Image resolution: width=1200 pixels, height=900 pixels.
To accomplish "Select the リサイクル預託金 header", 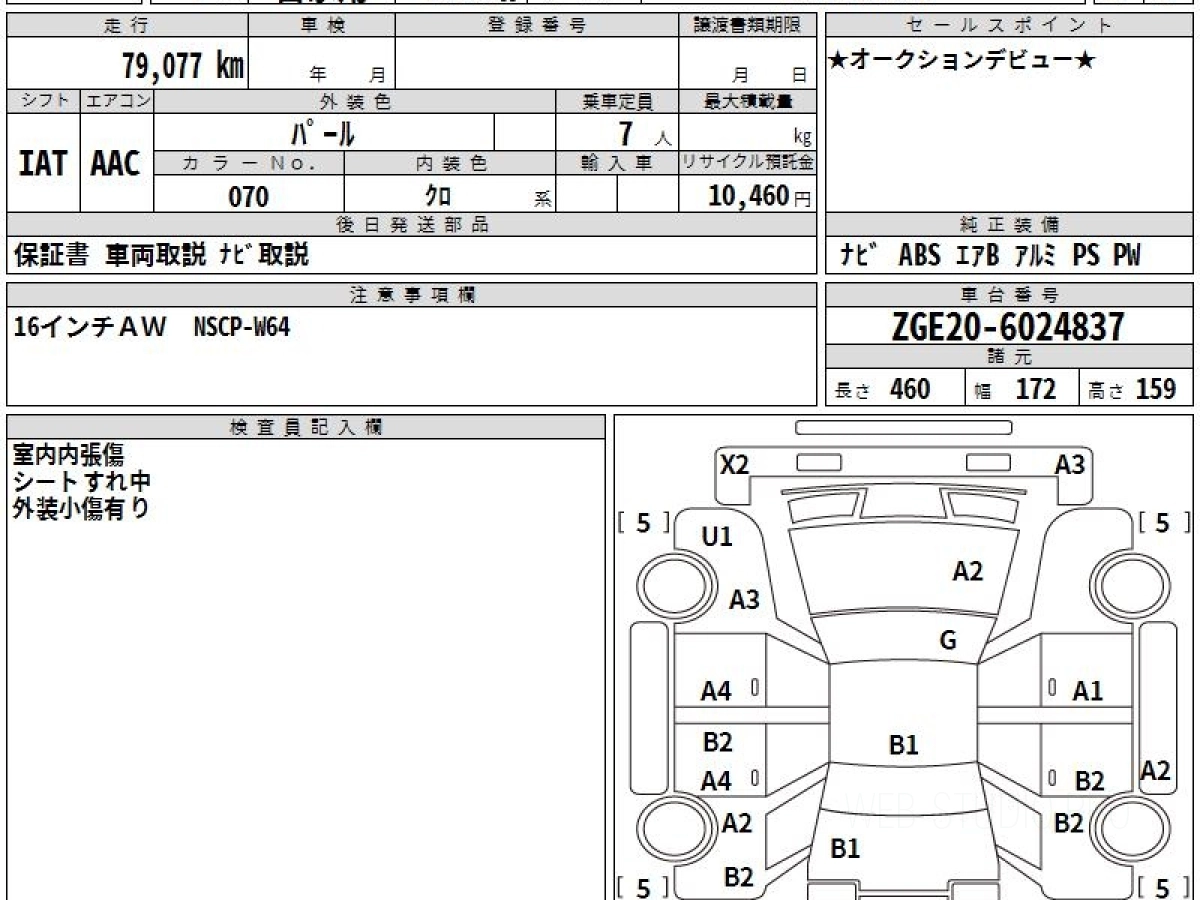I will [x=748, y=163].
